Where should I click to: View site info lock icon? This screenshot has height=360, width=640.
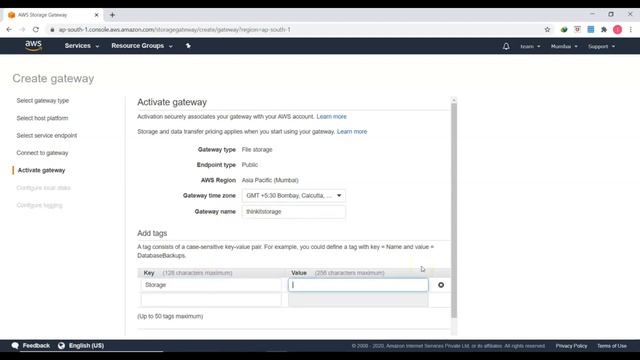click(x=52, y=29)
